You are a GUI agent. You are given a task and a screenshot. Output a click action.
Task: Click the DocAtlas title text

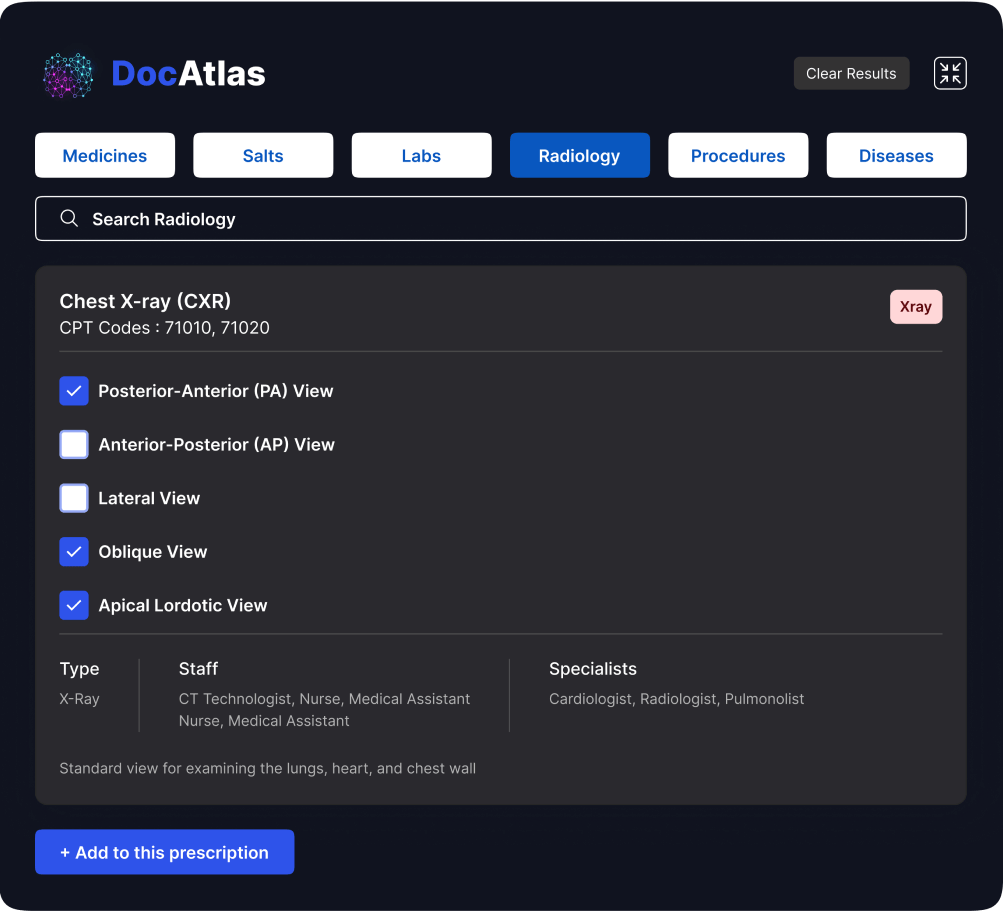pos(188,74)
